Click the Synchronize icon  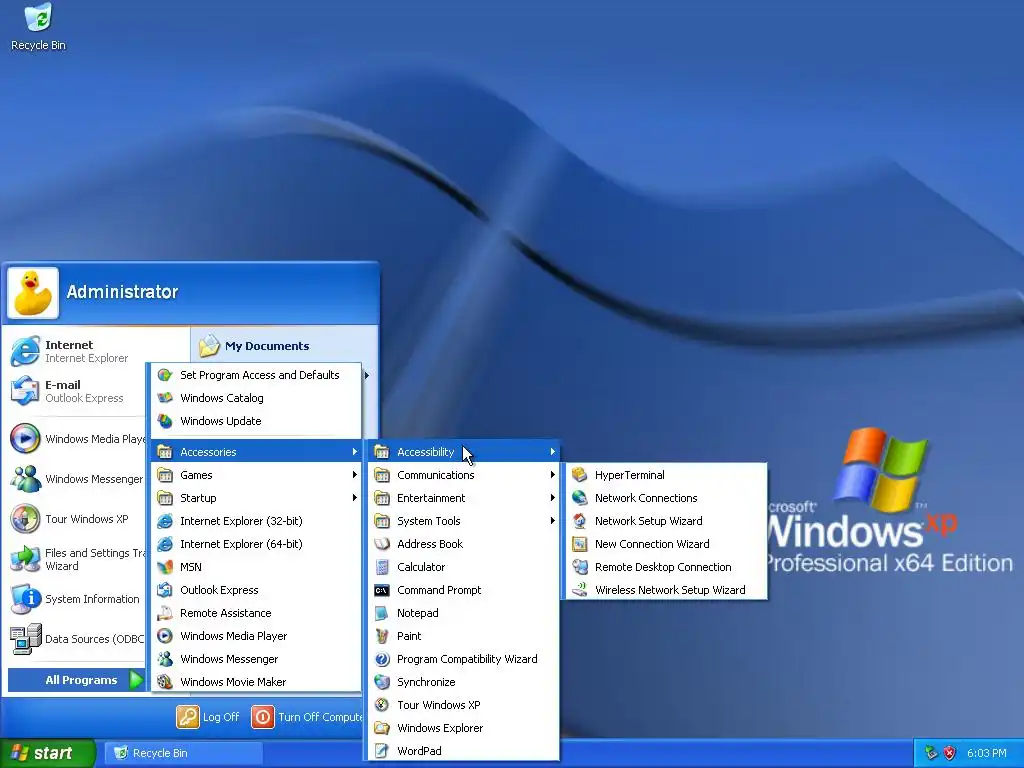coord(382,682)
